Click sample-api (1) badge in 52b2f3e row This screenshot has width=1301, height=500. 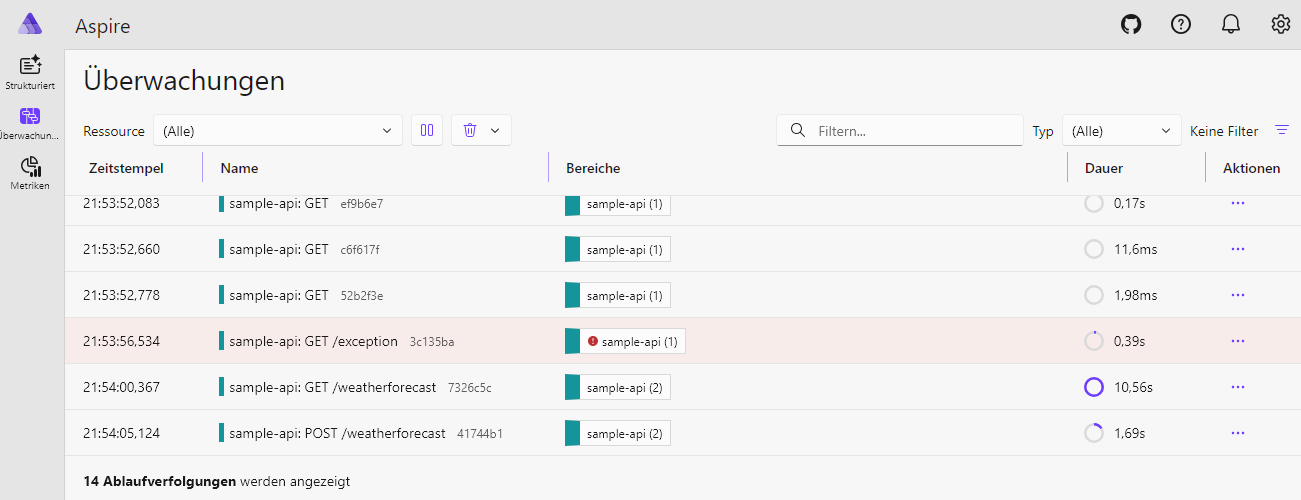618,295
